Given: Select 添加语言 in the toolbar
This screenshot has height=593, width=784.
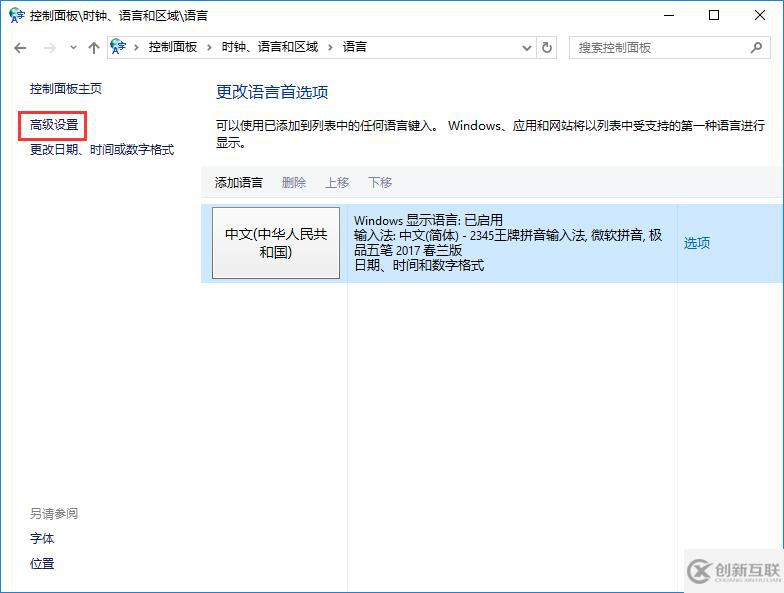Looking at the screenshot, I should pos(239,182).
